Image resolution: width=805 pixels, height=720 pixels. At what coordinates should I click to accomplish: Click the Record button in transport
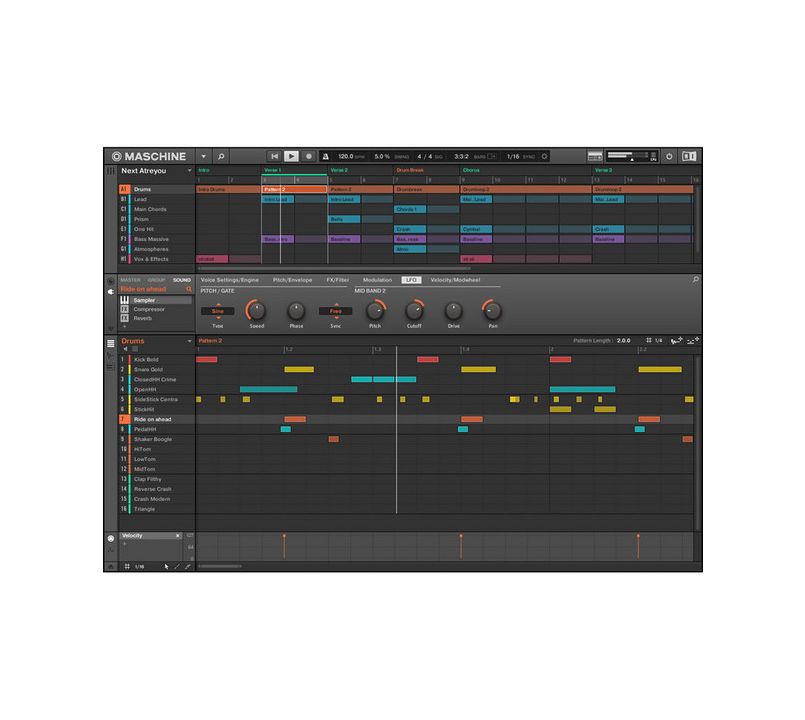(x=309, y=156)
